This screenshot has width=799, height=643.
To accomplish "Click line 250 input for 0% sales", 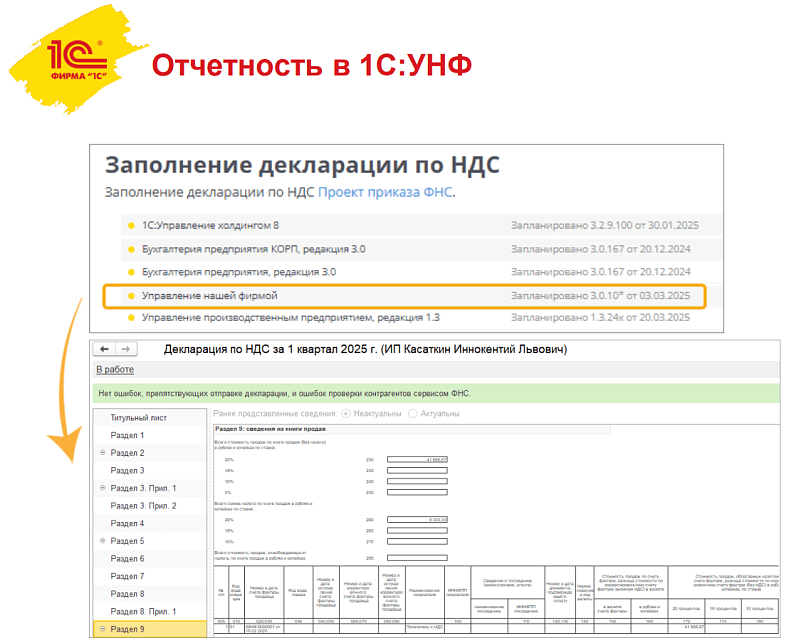I will pyautogui.click(x=417, y=492).
